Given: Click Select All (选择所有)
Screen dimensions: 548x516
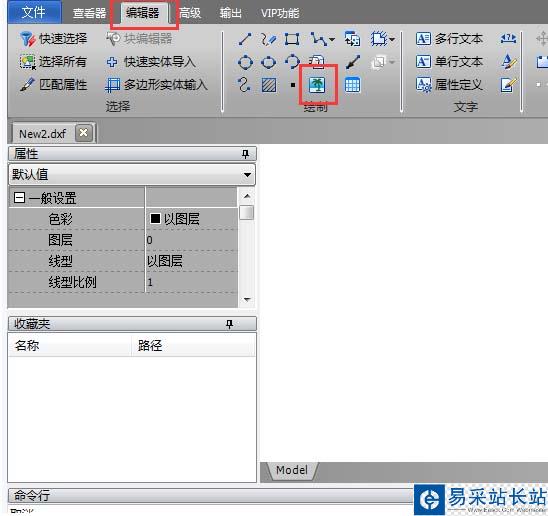Looking at the screenshot, I should [x=53, y=62].
